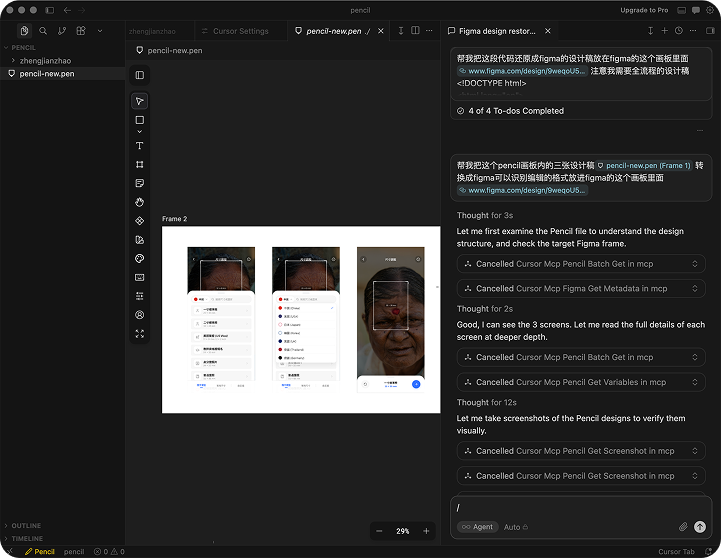Select the Frame tool

click(x=140, y=165)
